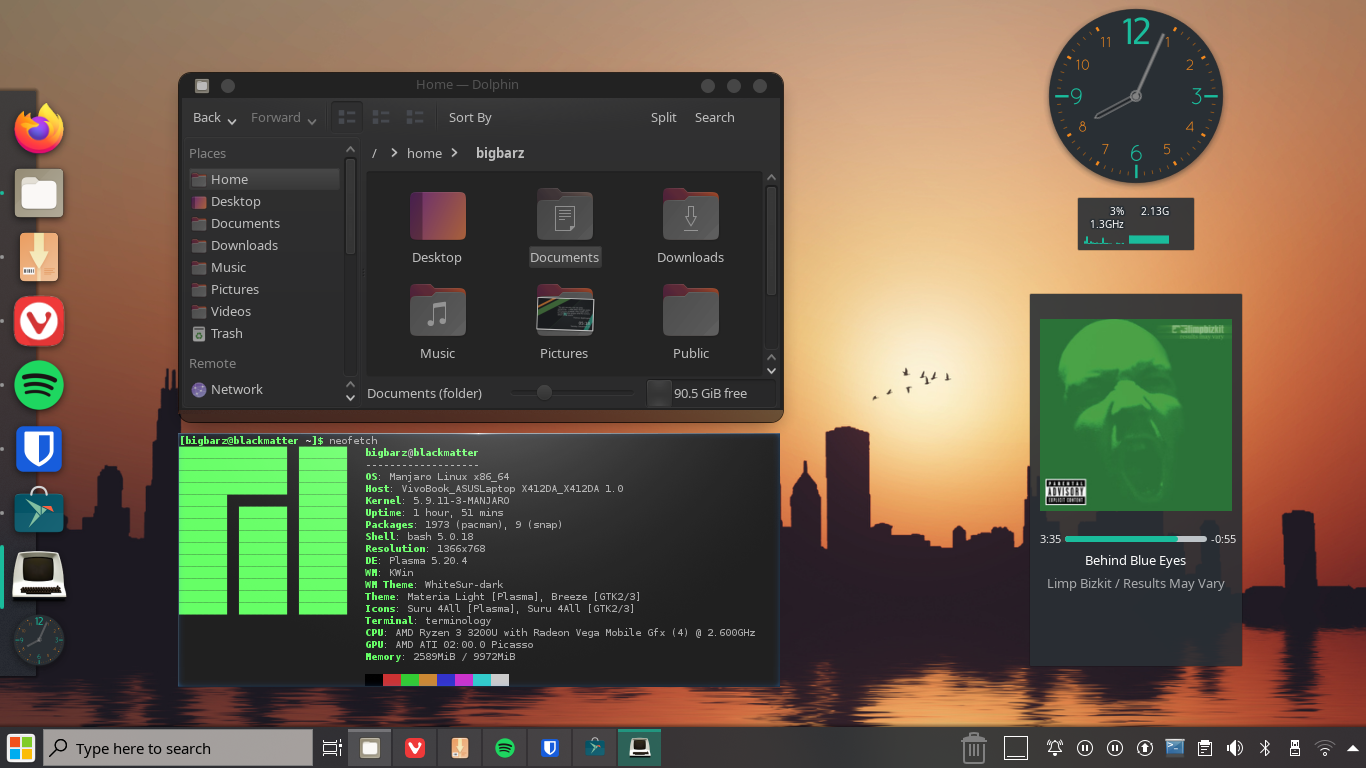1366x768 pixels.
Task: Select Home in the Places panel
Action: tap(264, 179)
